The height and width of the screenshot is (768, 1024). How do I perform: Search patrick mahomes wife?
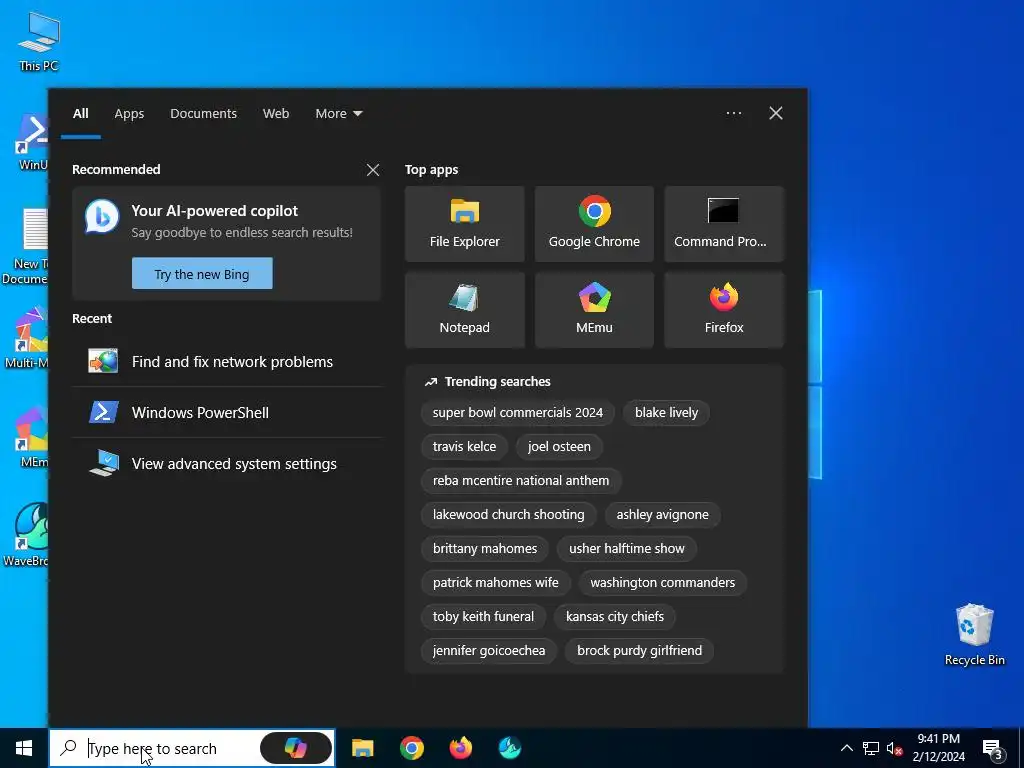[495, 582]
